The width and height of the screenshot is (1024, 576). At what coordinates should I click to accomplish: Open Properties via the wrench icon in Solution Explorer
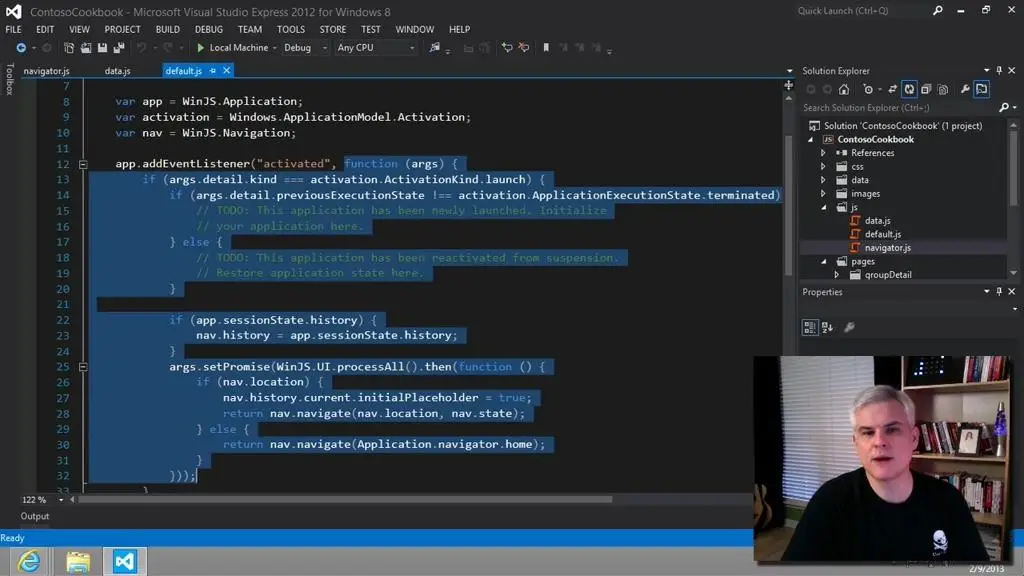click(965, 89)
